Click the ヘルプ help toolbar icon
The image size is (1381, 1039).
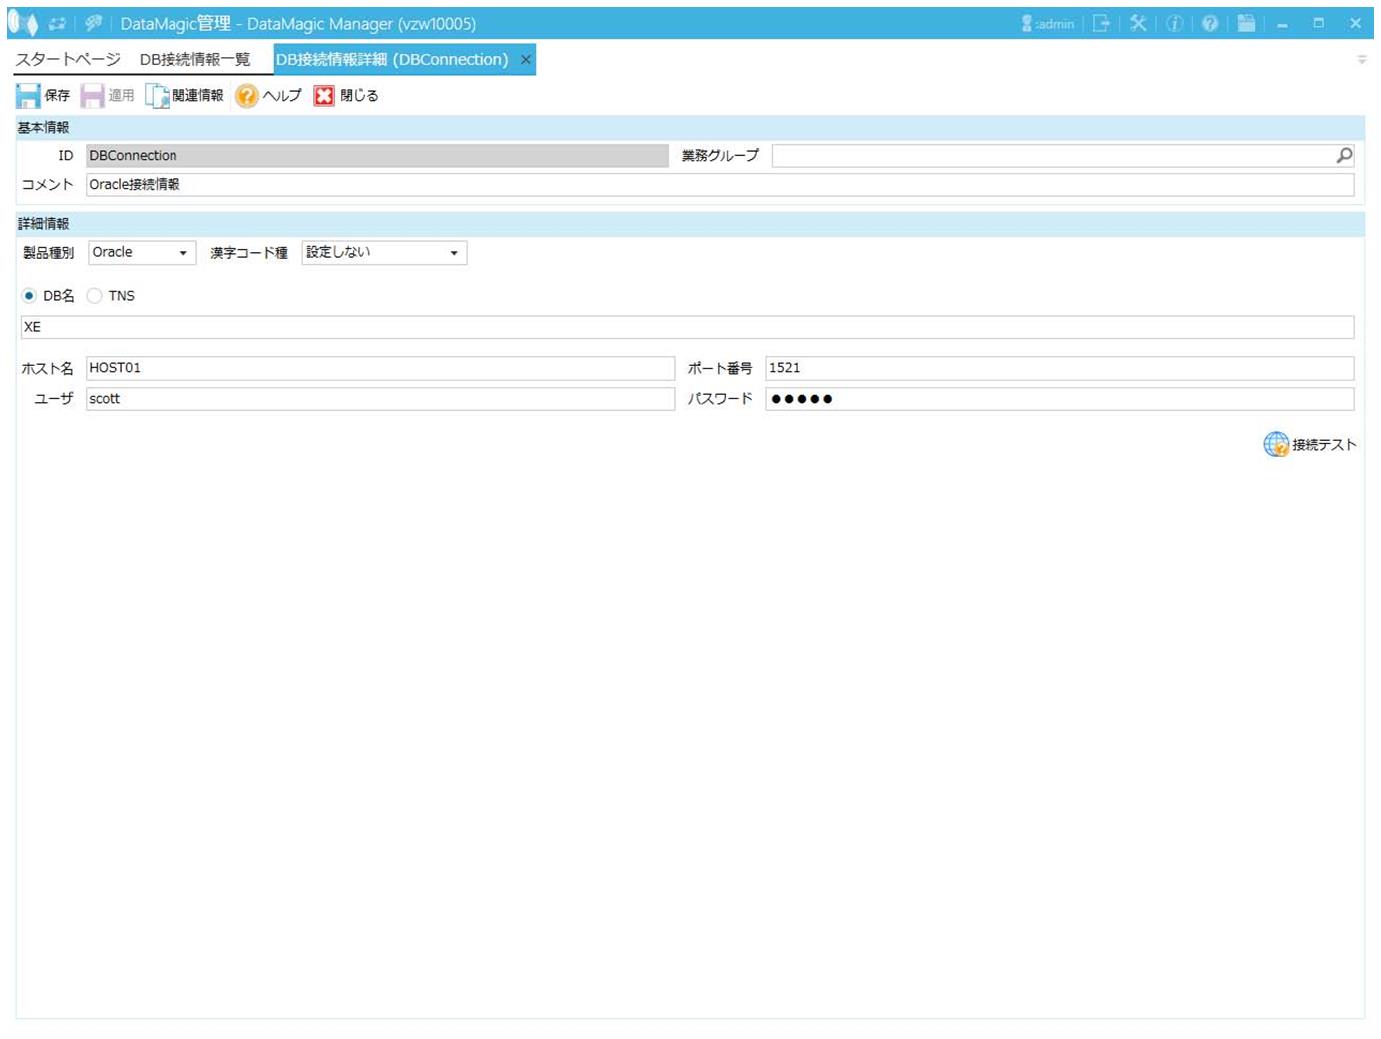[247, 96]
